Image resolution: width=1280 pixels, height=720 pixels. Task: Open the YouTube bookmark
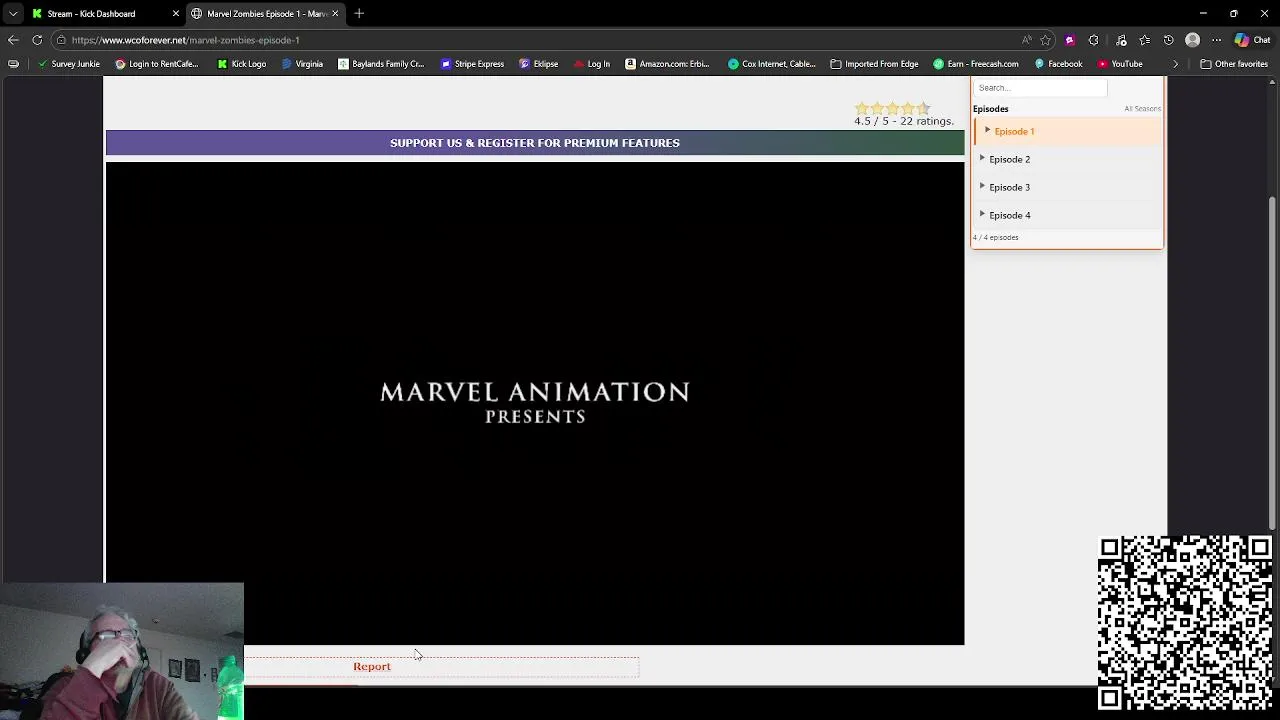[x=1120, y=64]
